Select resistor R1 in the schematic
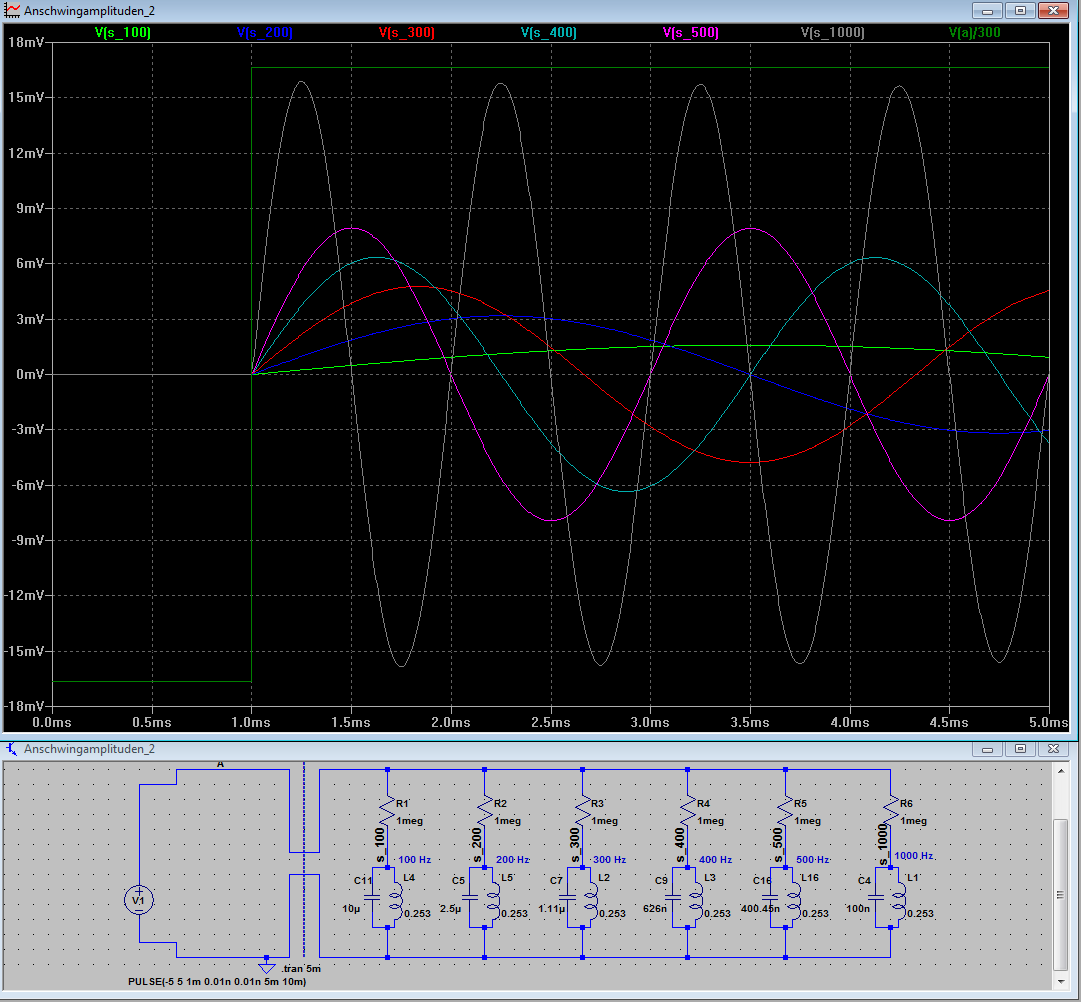Image resolution: width=1081 pixels, height=1002 pixels. click(x=387, y=808)
